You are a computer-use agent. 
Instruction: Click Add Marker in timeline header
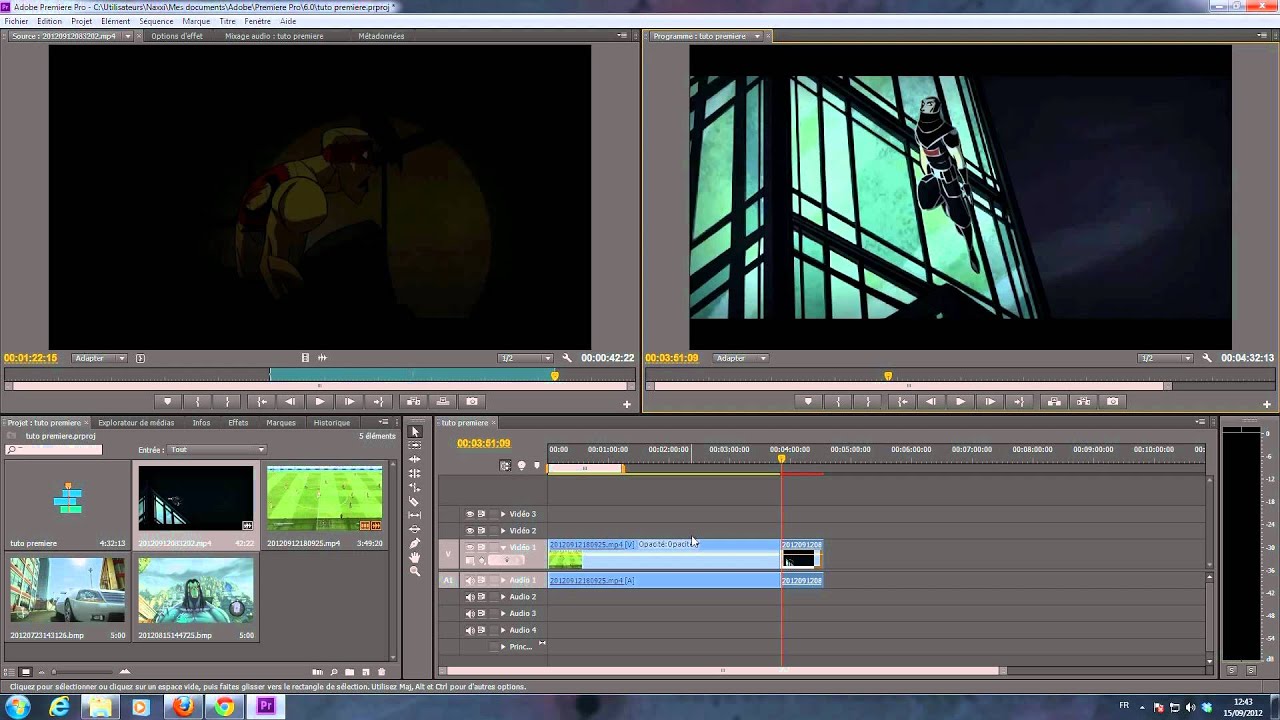(536, 465)
